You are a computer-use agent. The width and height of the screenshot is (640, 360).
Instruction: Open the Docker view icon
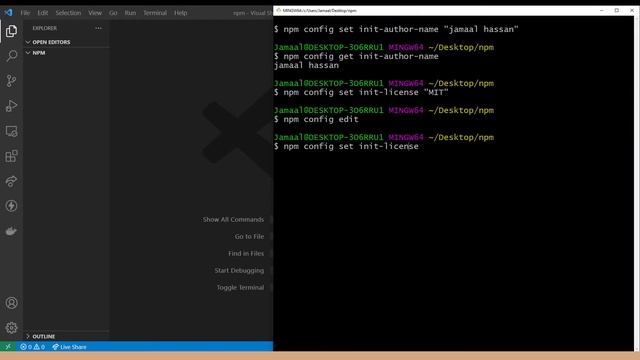click(11, 231)
